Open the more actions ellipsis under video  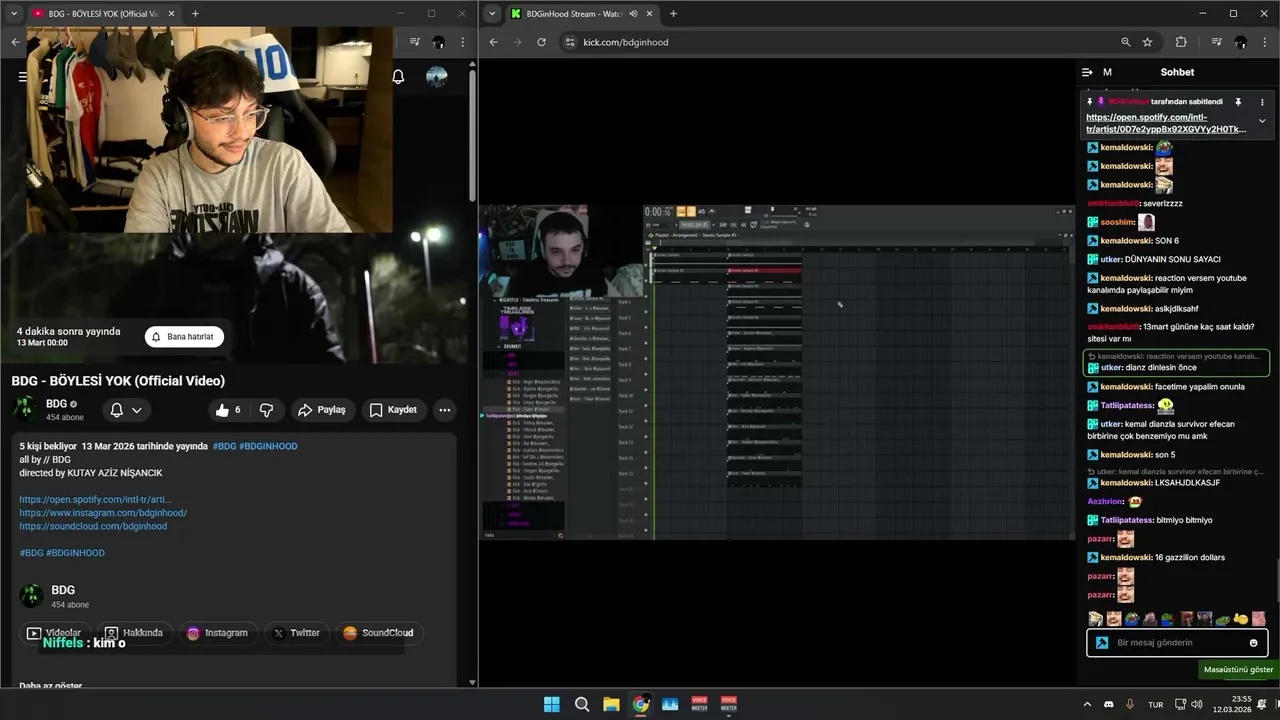click(444, 410)
